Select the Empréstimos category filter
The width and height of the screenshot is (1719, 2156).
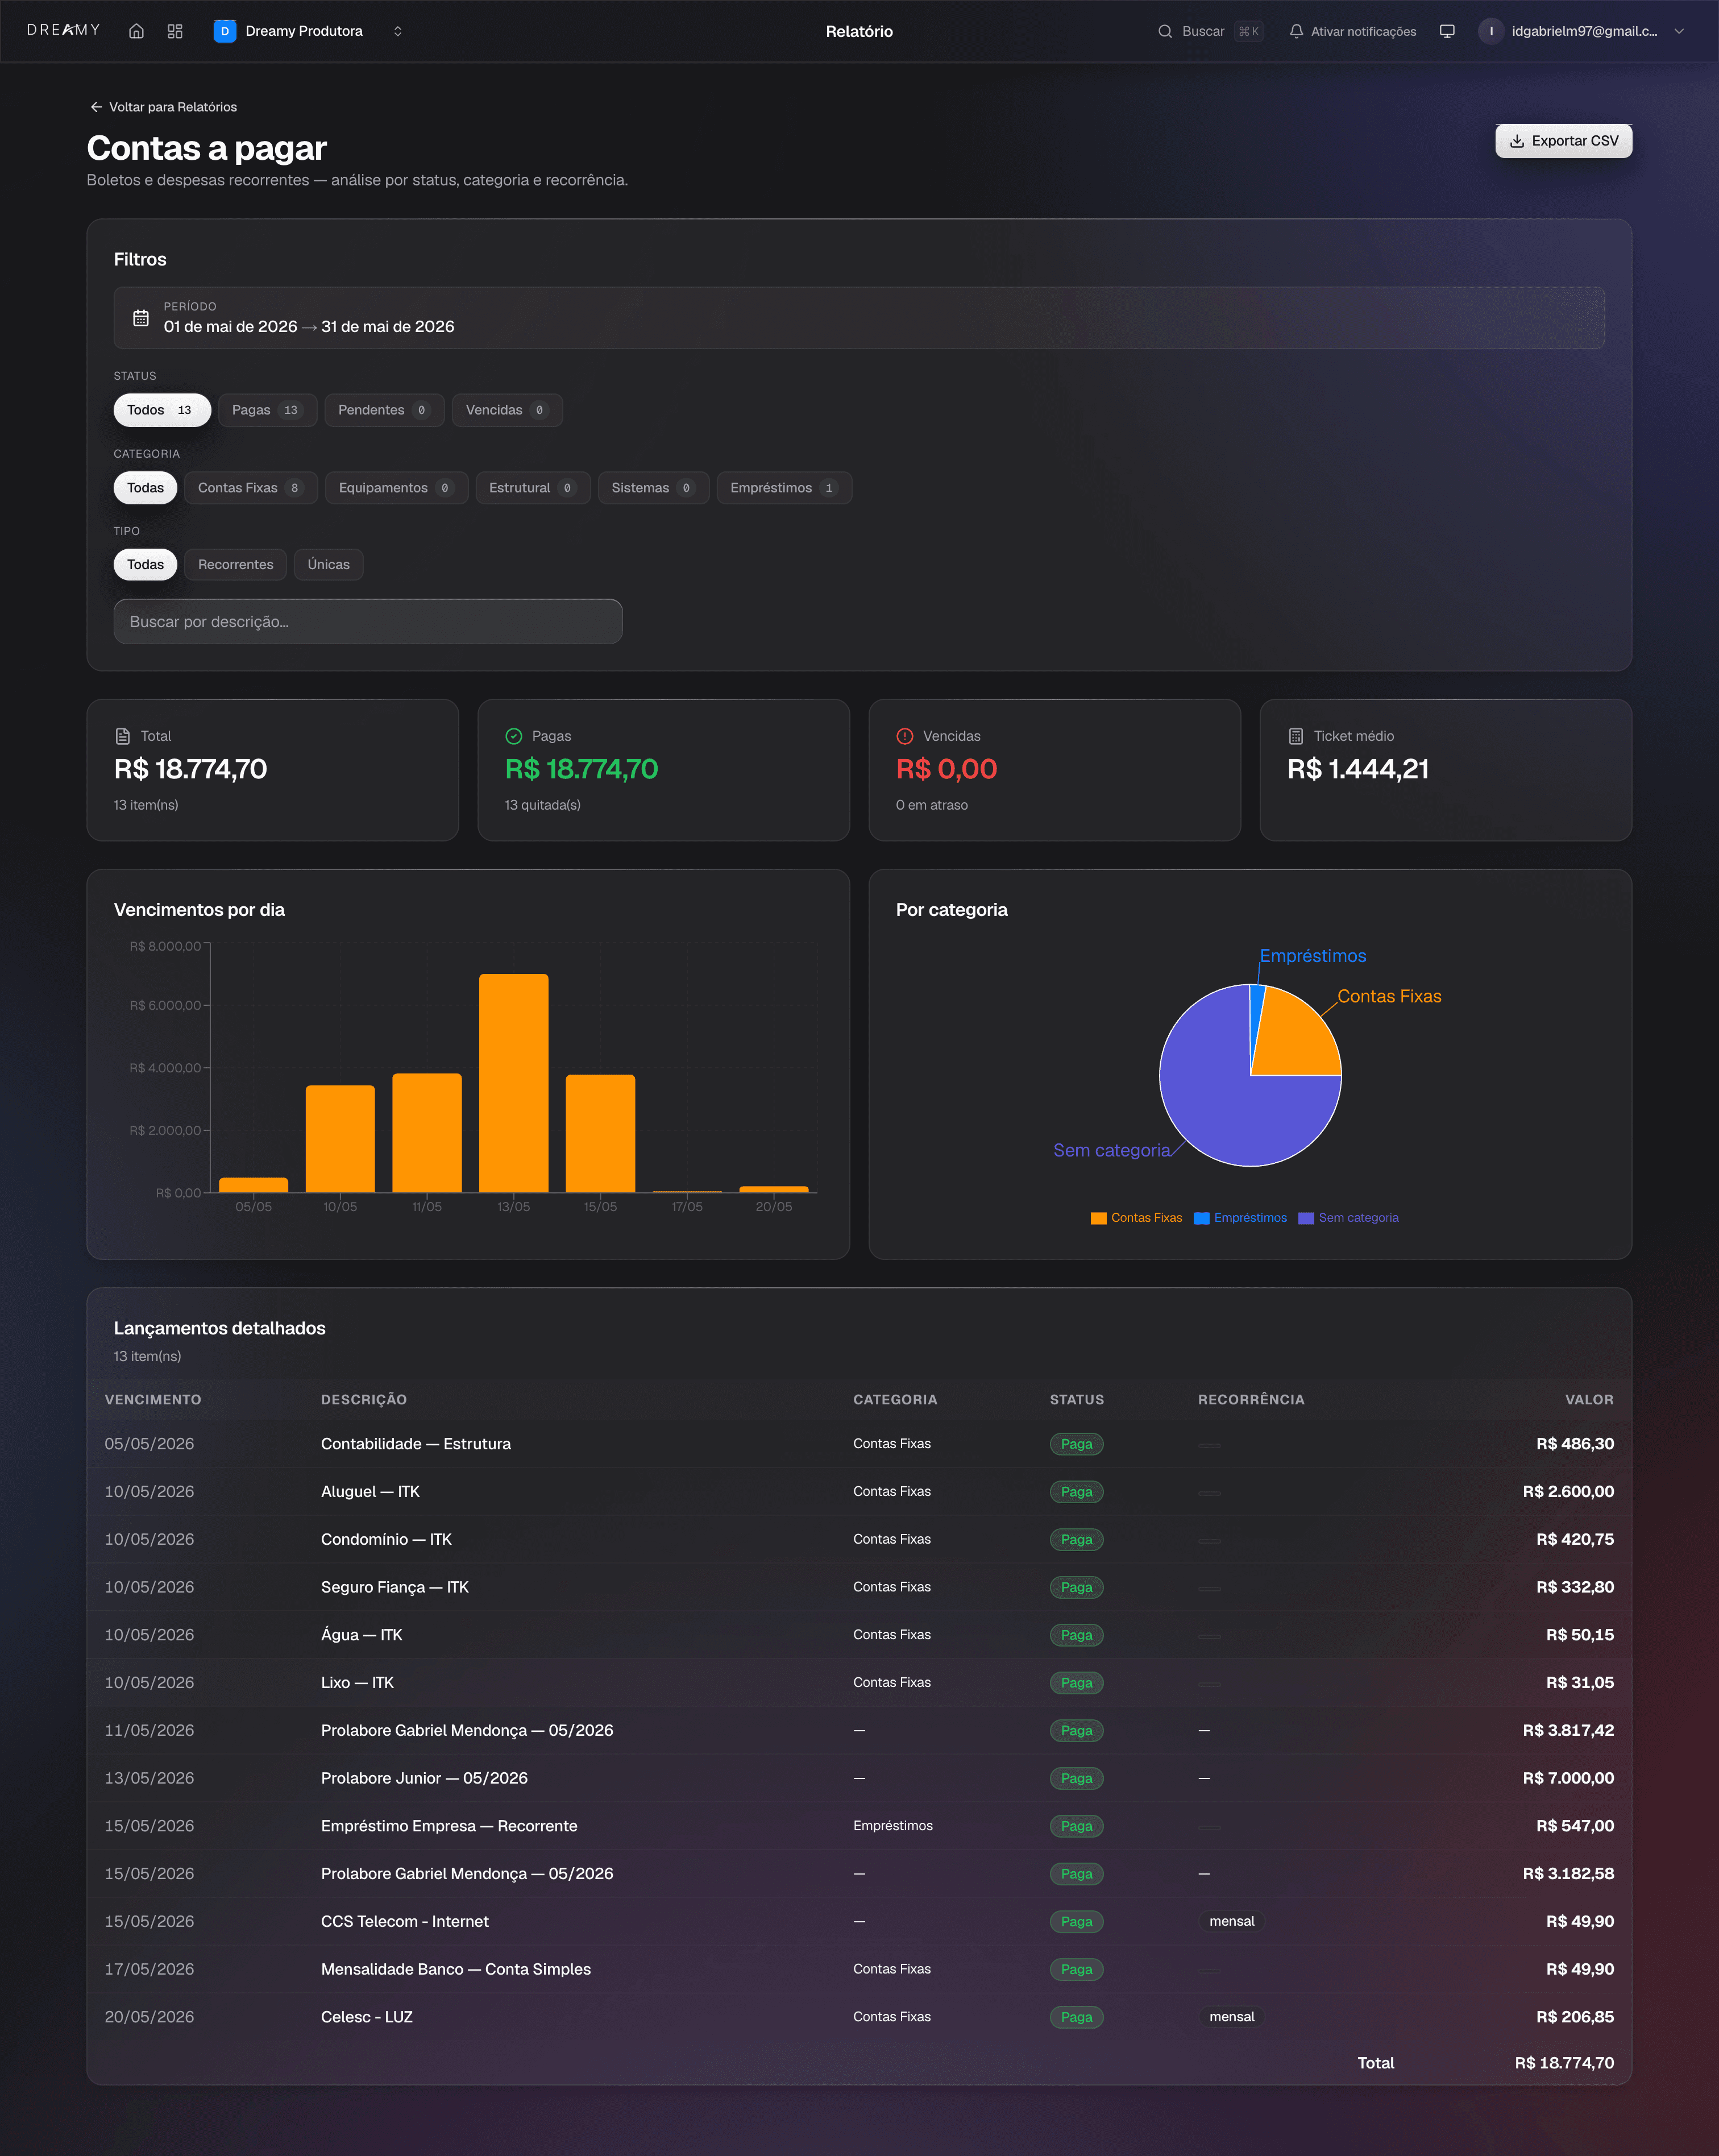click(784, 488)
